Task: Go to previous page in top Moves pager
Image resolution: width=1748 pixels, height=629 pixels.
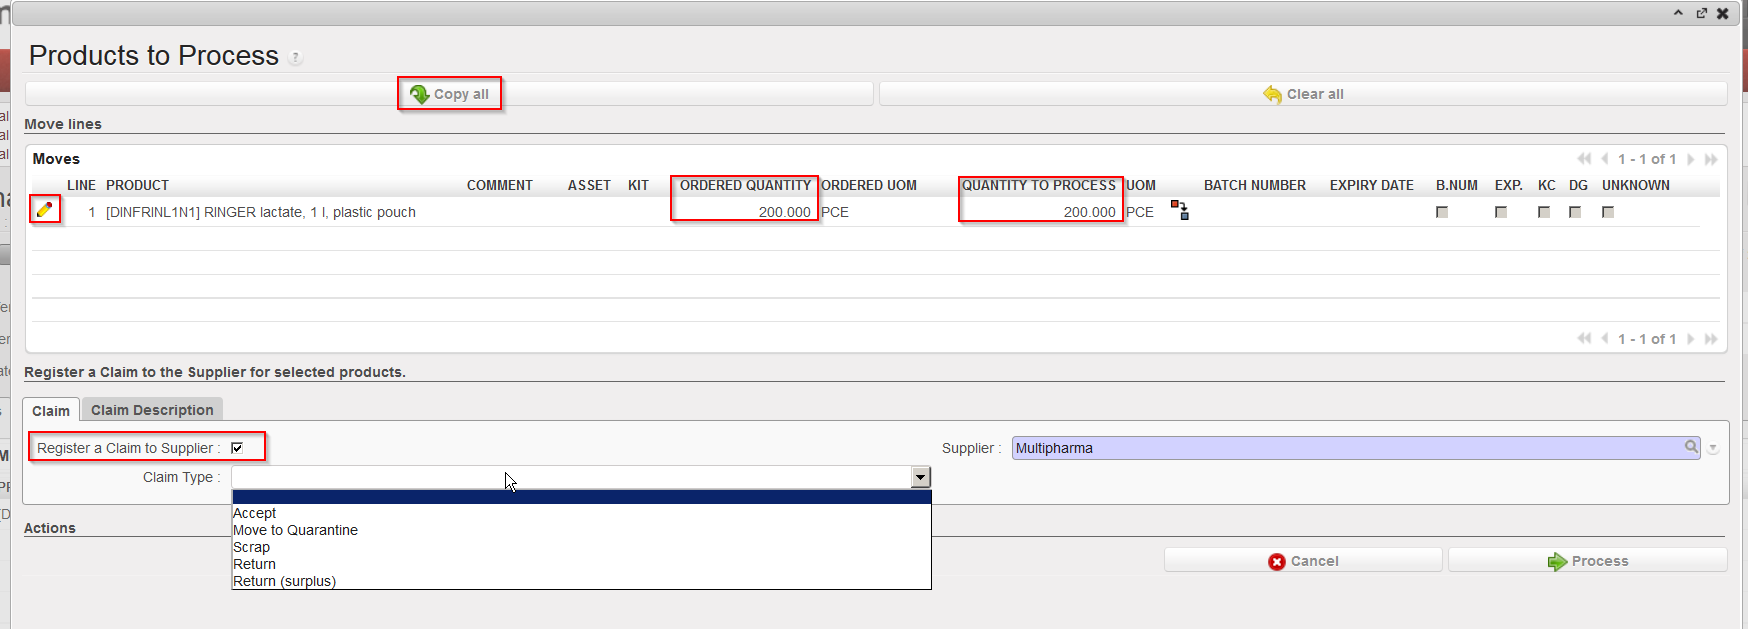Action: click(1605, 159)
